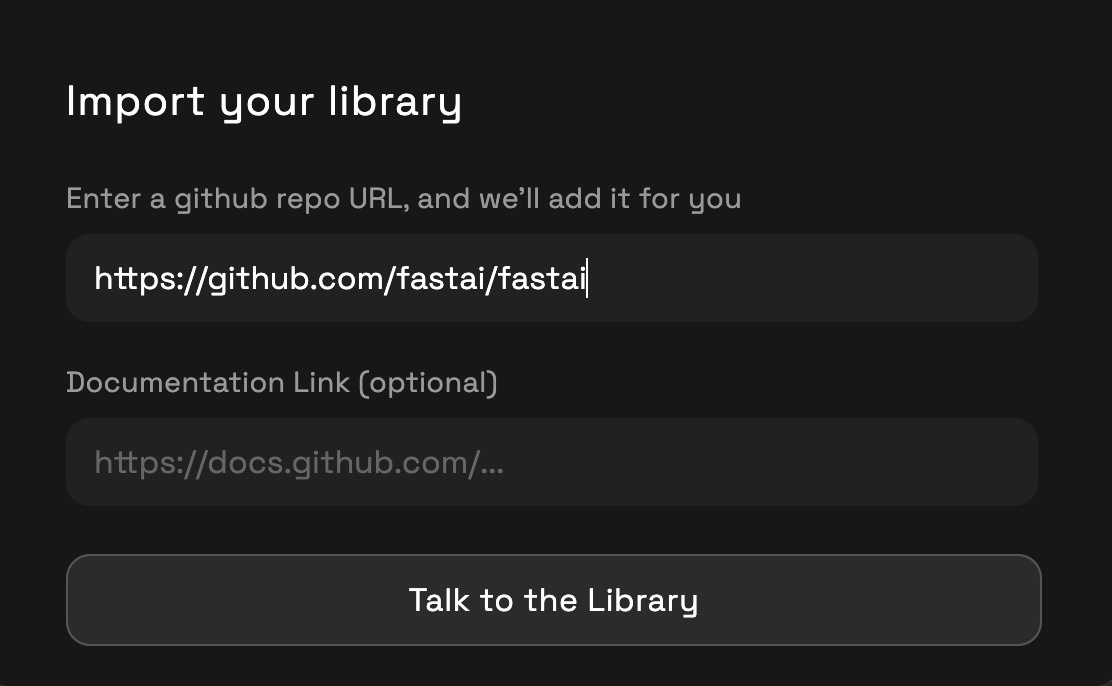This screenshot has width=1112, height=686.
Task: Submit the repo using "Talk to the Library"
Action: click(552, 599)
